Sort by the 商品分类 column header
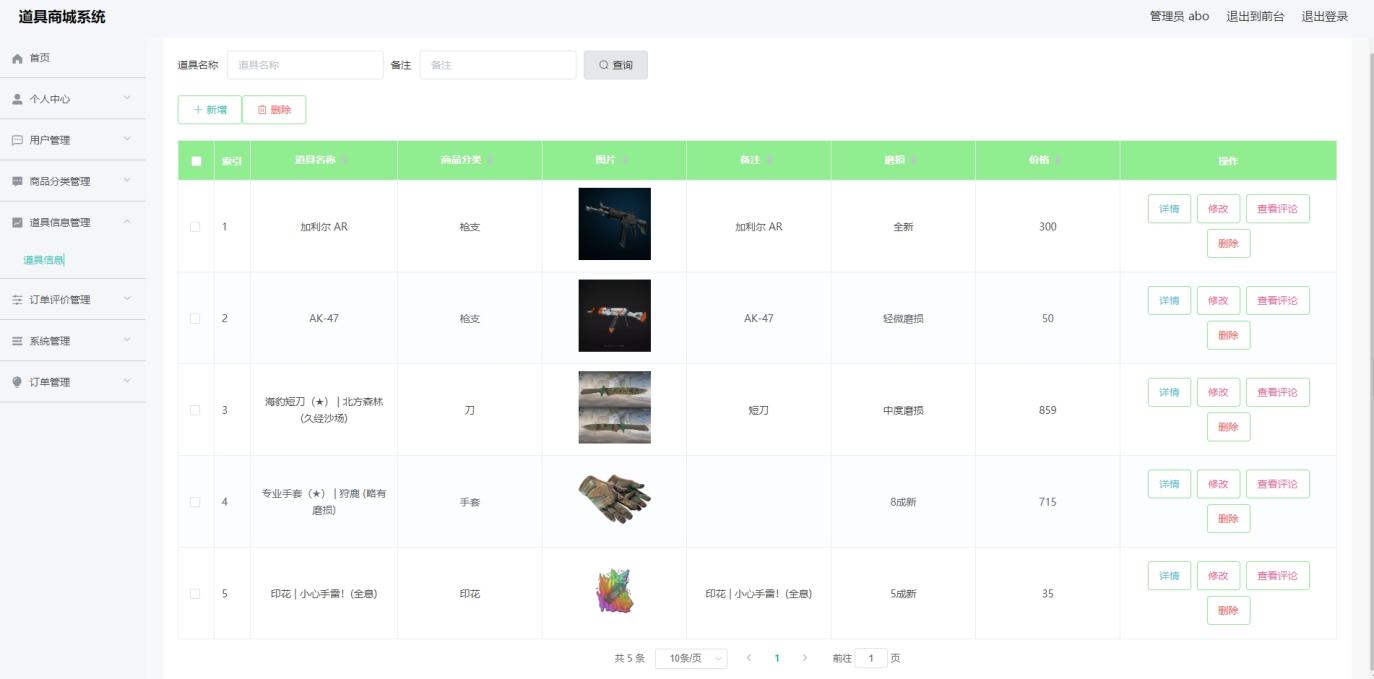 470,161
